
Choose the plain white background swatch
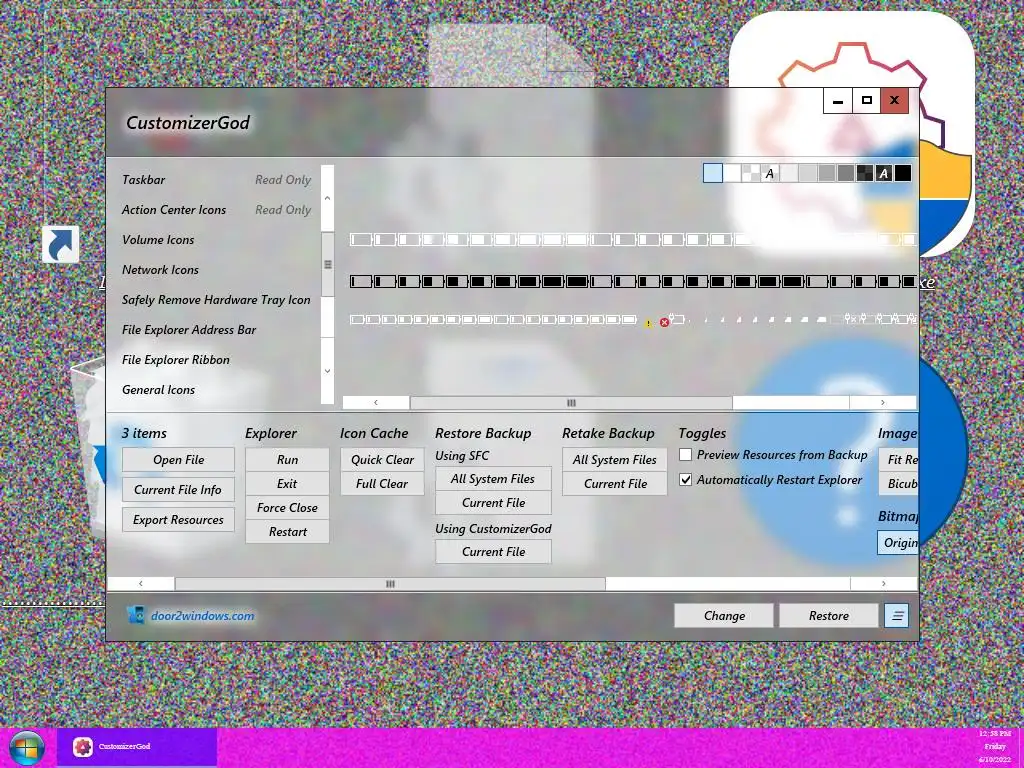coord(732,173)
